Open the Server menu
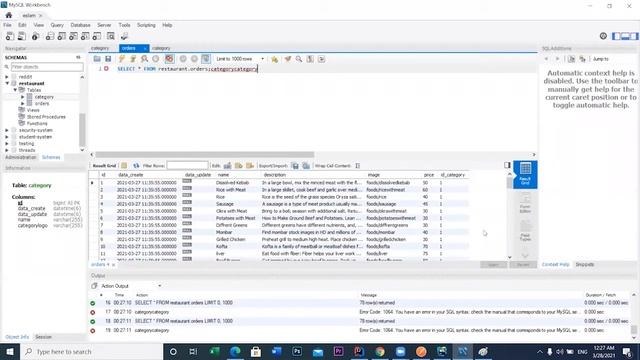The image size is (640, 360). point(104,25)
